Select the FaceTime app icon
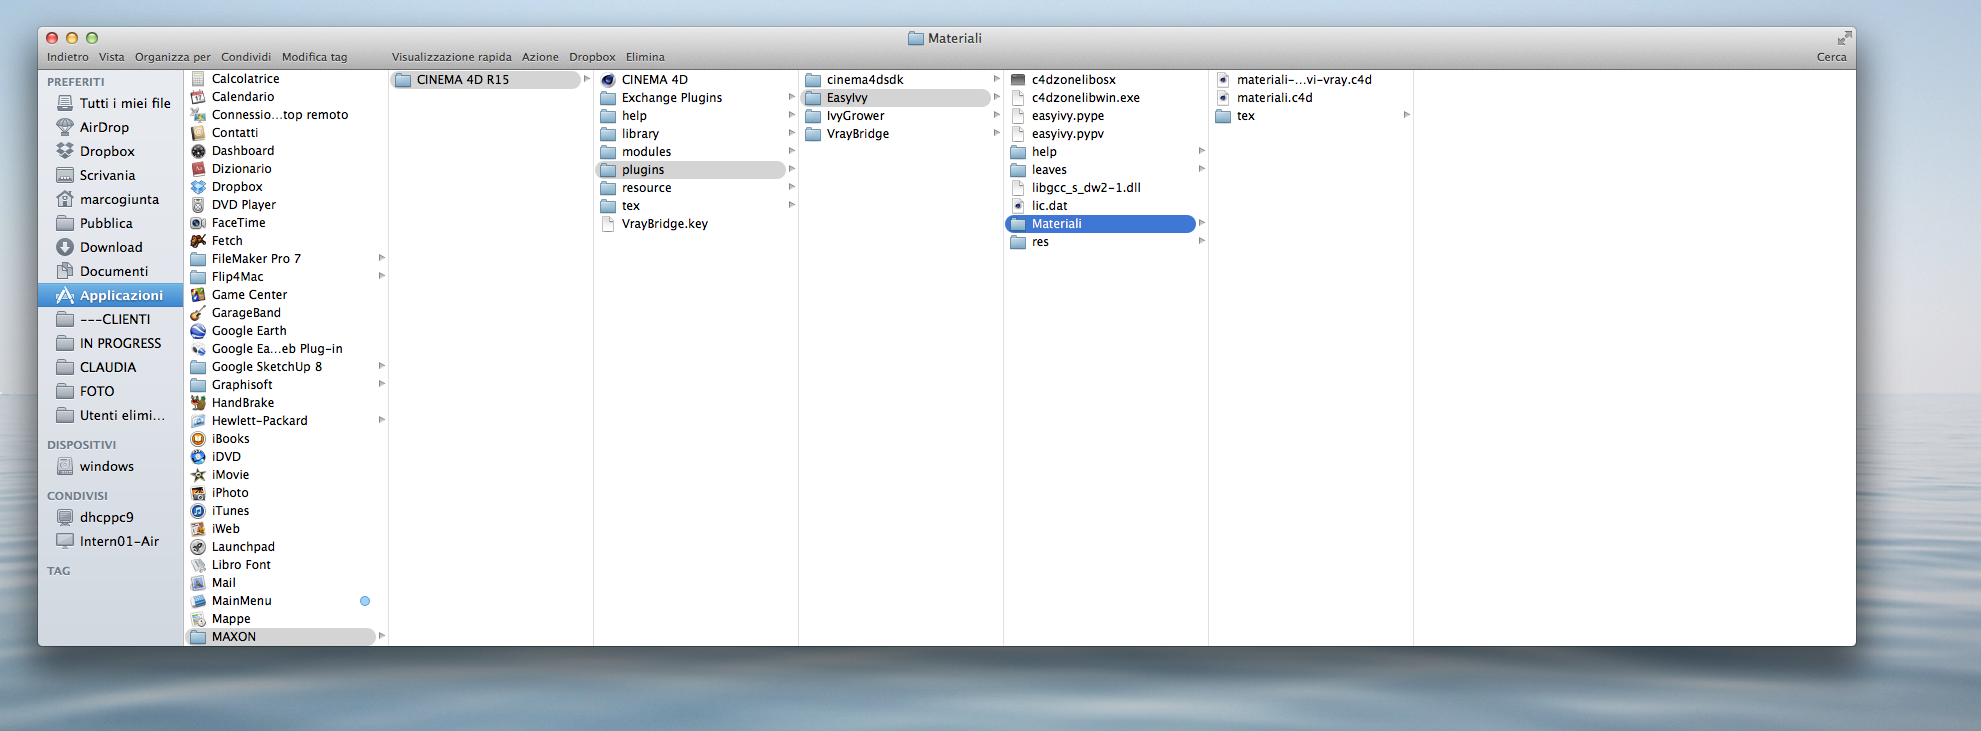1981x731 pixels. [198, 223]
